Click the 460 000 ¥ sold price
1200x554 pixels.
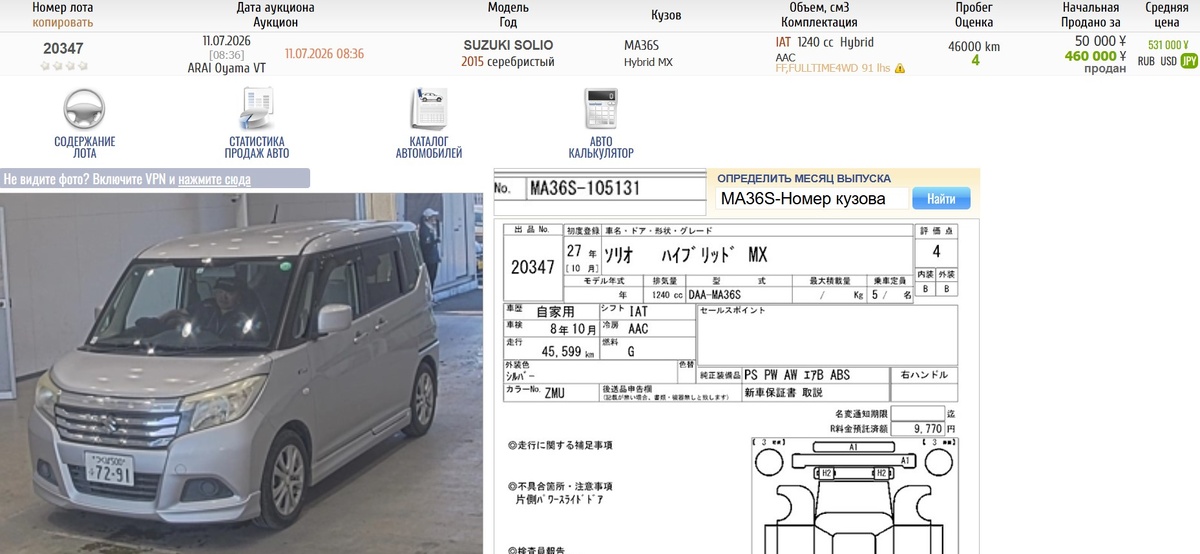point(1096,56)
